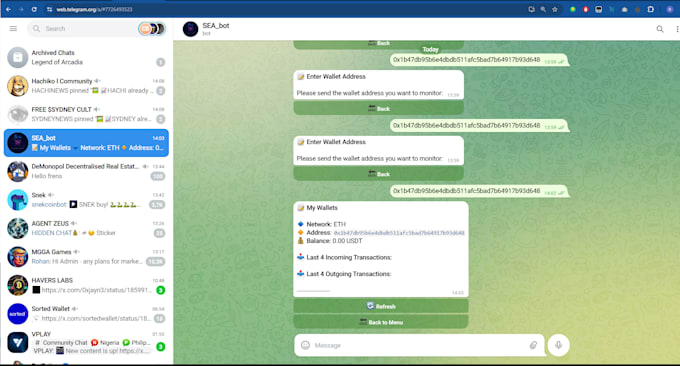Click the wallet address link in My Wallets
The image size is (680, 366).
click(399, 233)
